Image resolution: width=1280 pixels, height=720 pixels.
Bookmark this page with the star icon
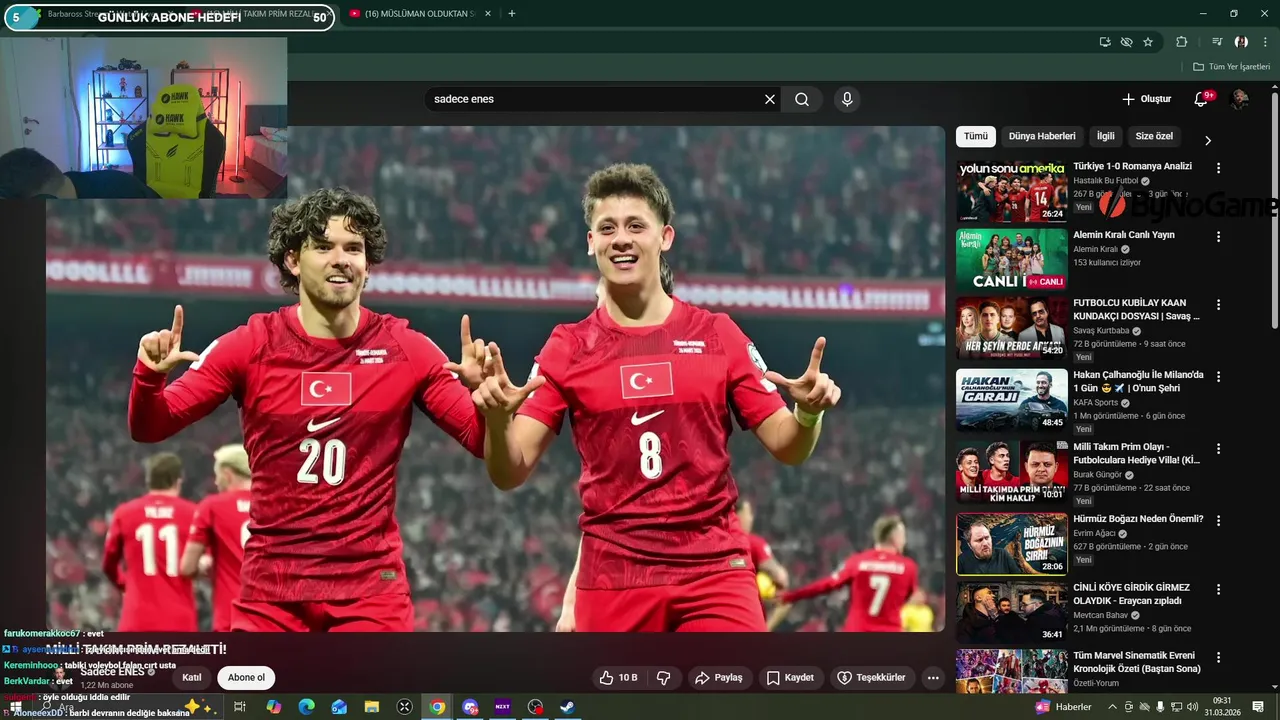click(1148, 42)
